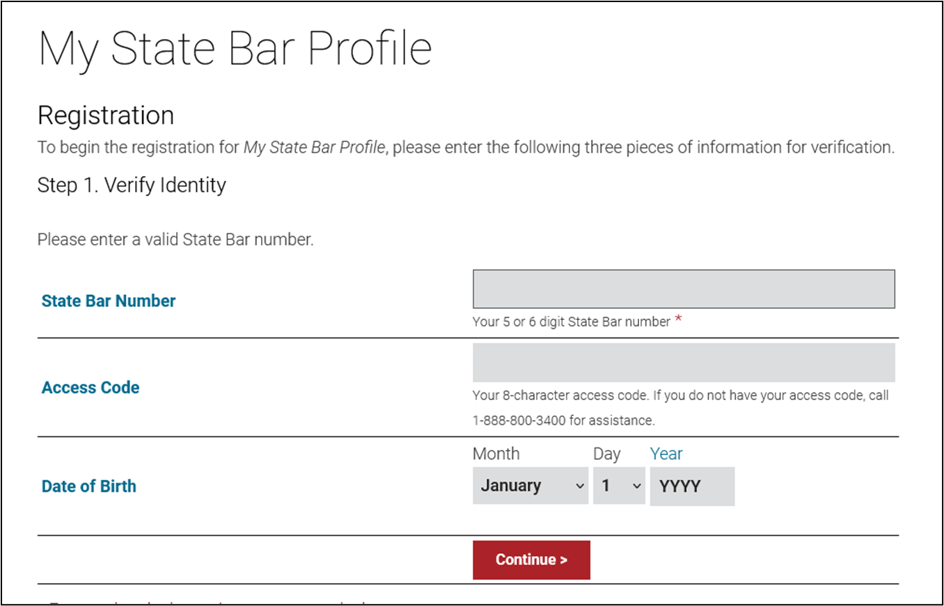Select the State Bar Number link
The image size is (944, 606).
[108, 300]
